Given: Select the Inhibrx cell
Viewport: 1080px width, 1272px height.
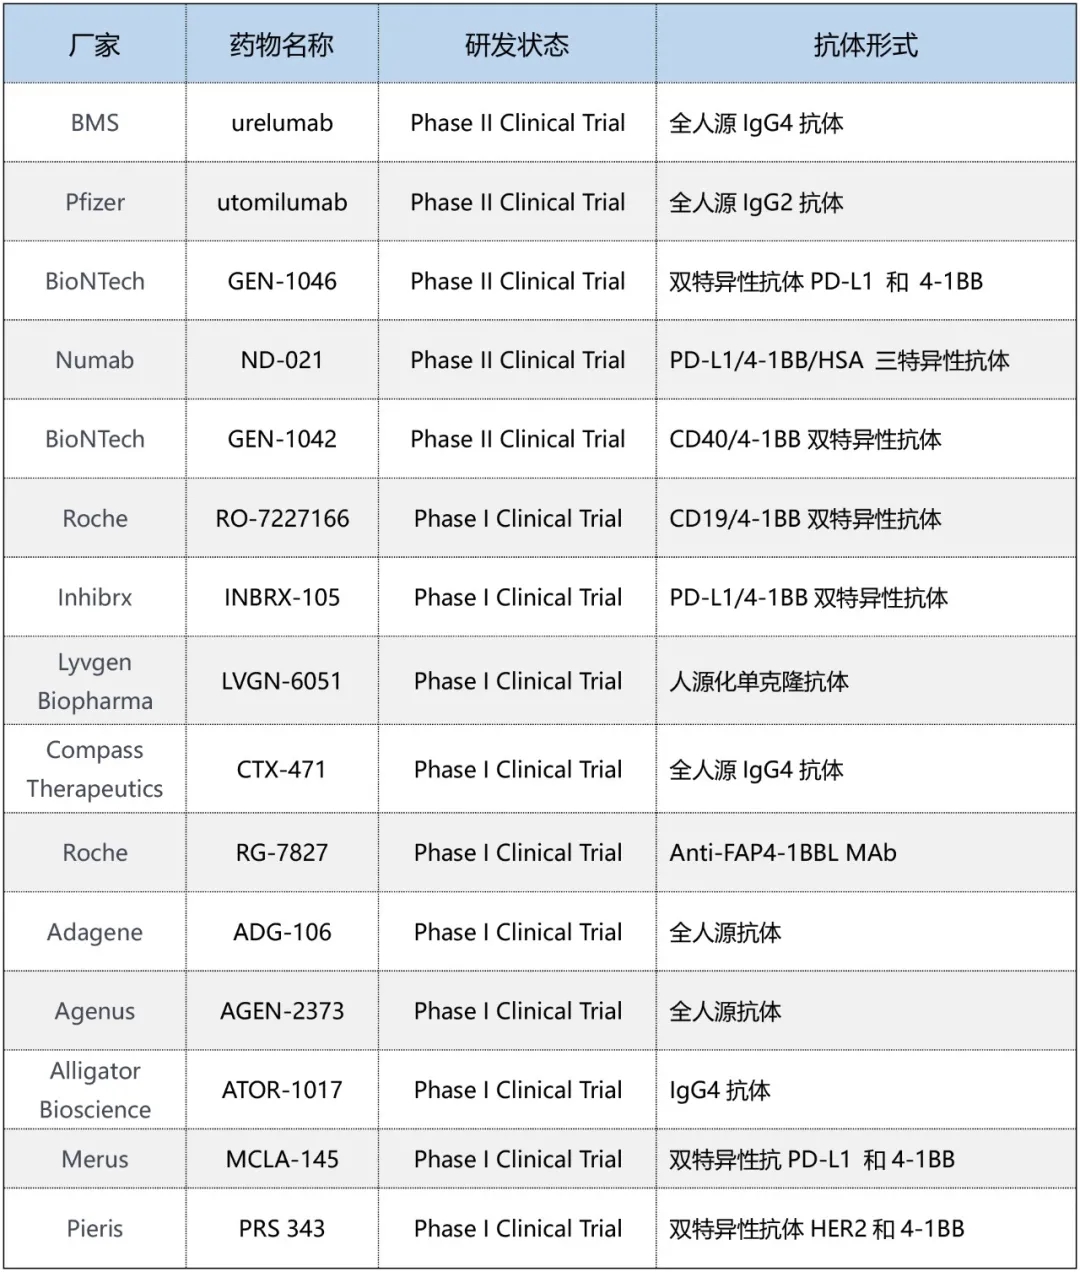Looking at the screenshot, I should pyautogui.click(x=94, y=597).
